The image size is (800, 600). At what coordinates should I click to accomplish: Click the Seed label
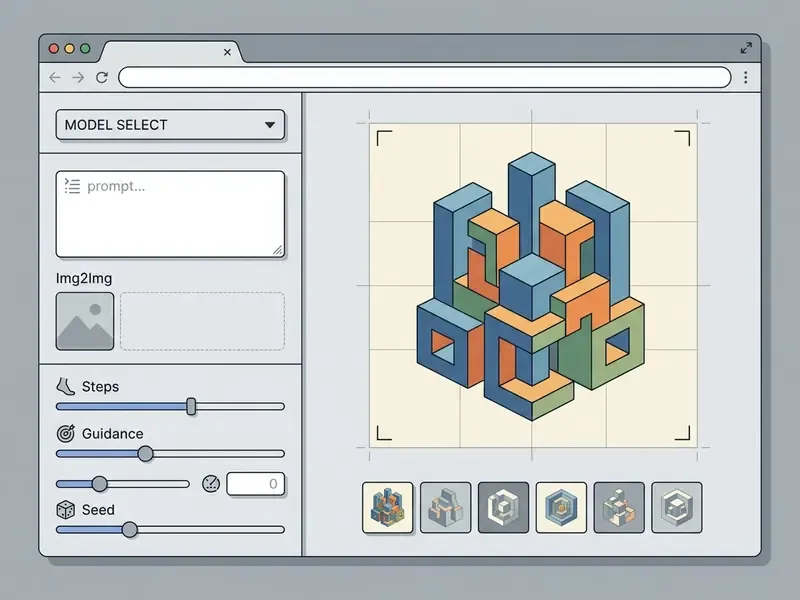[x=98, y=510]
